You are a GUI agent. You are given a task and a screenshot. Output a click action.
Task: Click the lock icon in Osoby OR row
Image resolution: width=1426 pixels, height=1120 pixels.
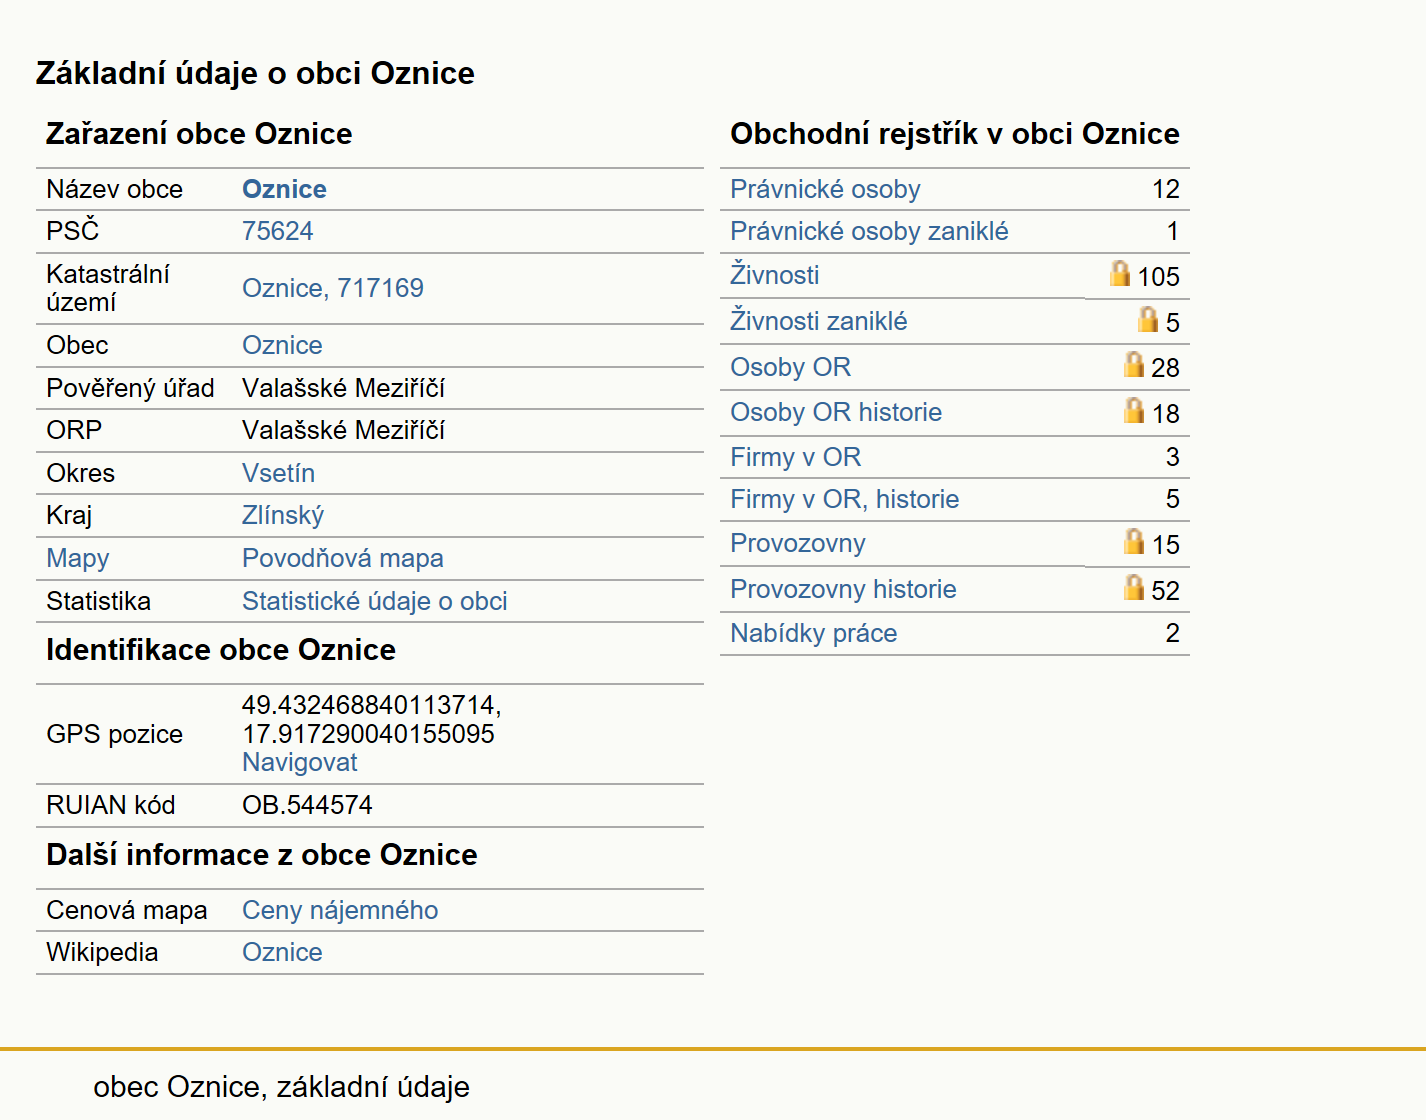pyautogui.click(x=1134, y=364)
